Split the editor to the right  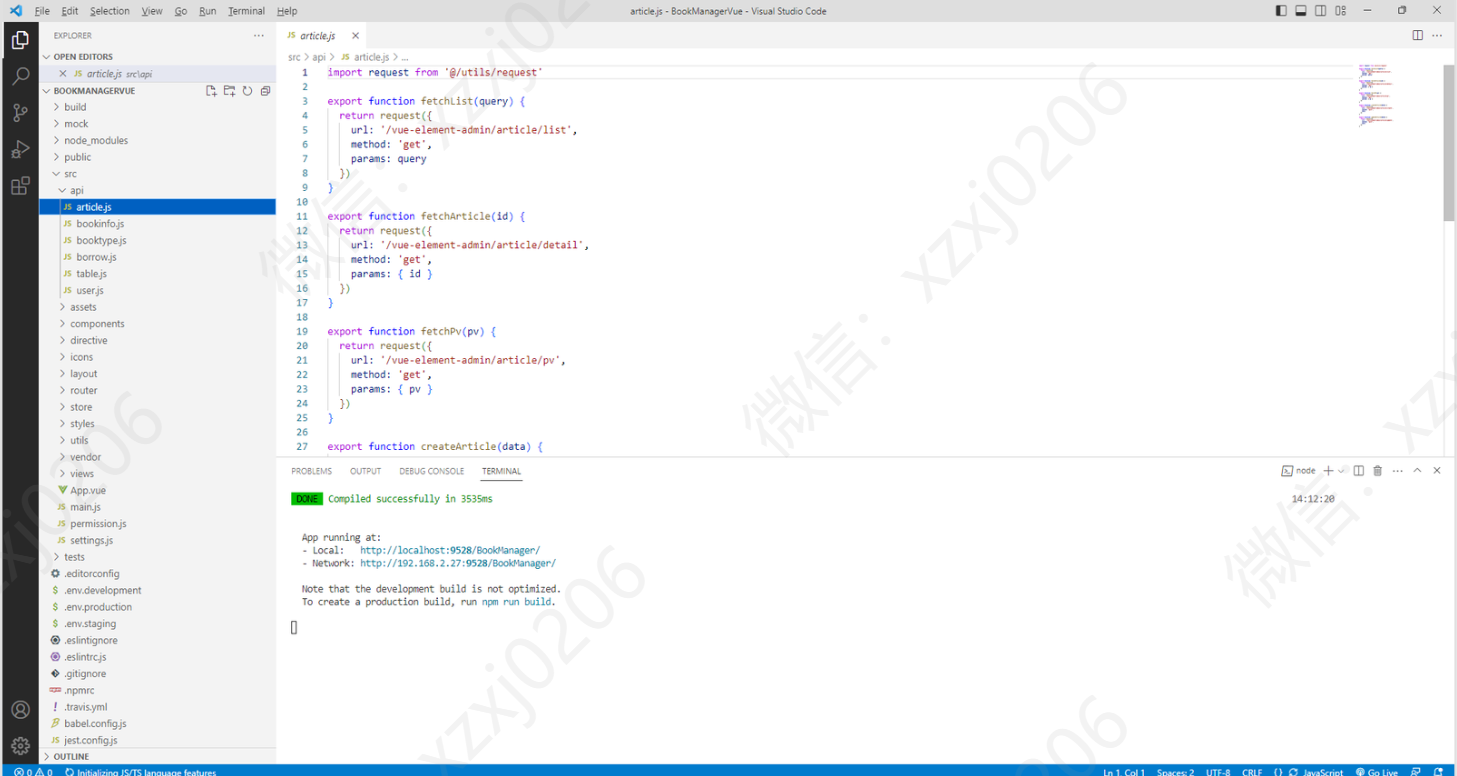pyautogui.click(x=1417, y=35)
